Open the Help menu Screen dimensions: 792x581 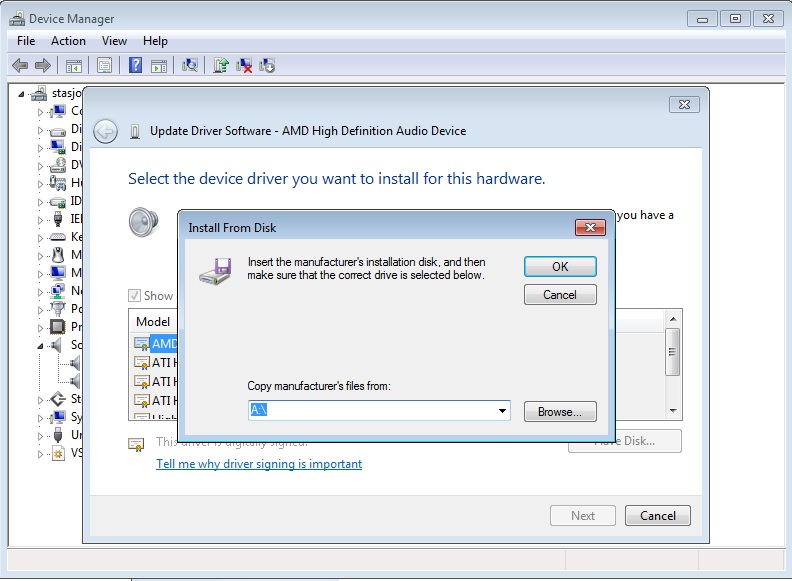[155, 41]
